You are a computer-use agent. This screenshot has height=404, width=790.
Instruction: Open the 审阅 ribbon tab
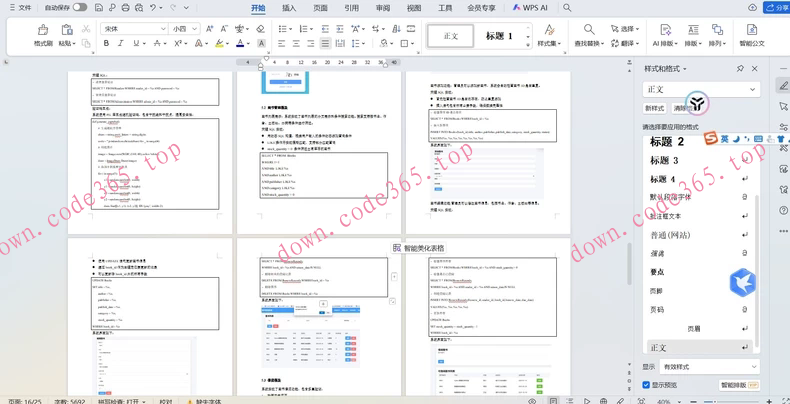383,8
